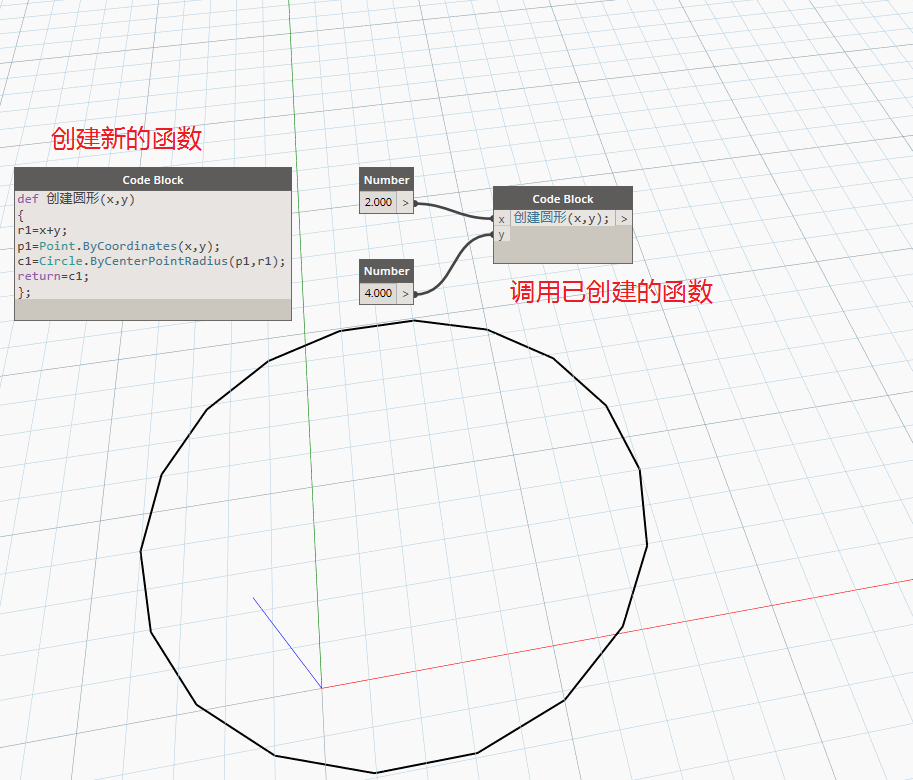Select the upper Number node header
This screenshot has width=913, height=780.
[387, 180]
